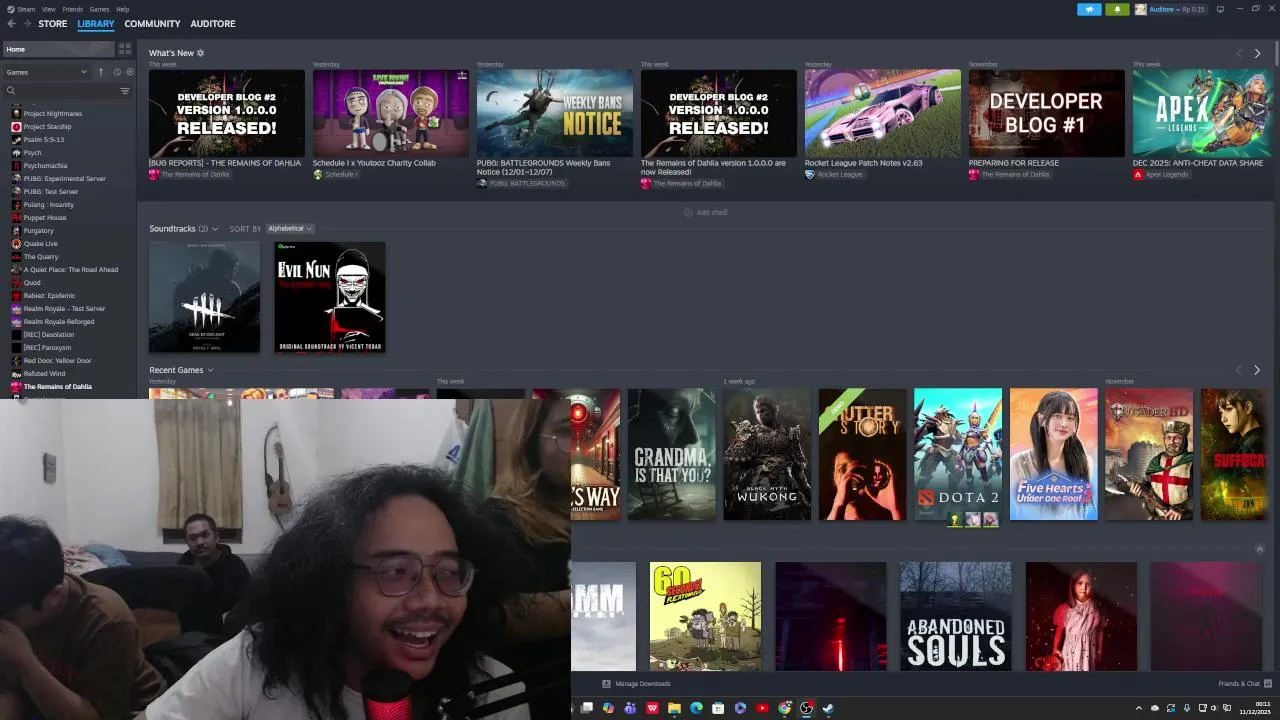This screenshot has width=1280, height=720.
Task: Open the Recent Games shelf dropdown
Action: tap(210, 370)
